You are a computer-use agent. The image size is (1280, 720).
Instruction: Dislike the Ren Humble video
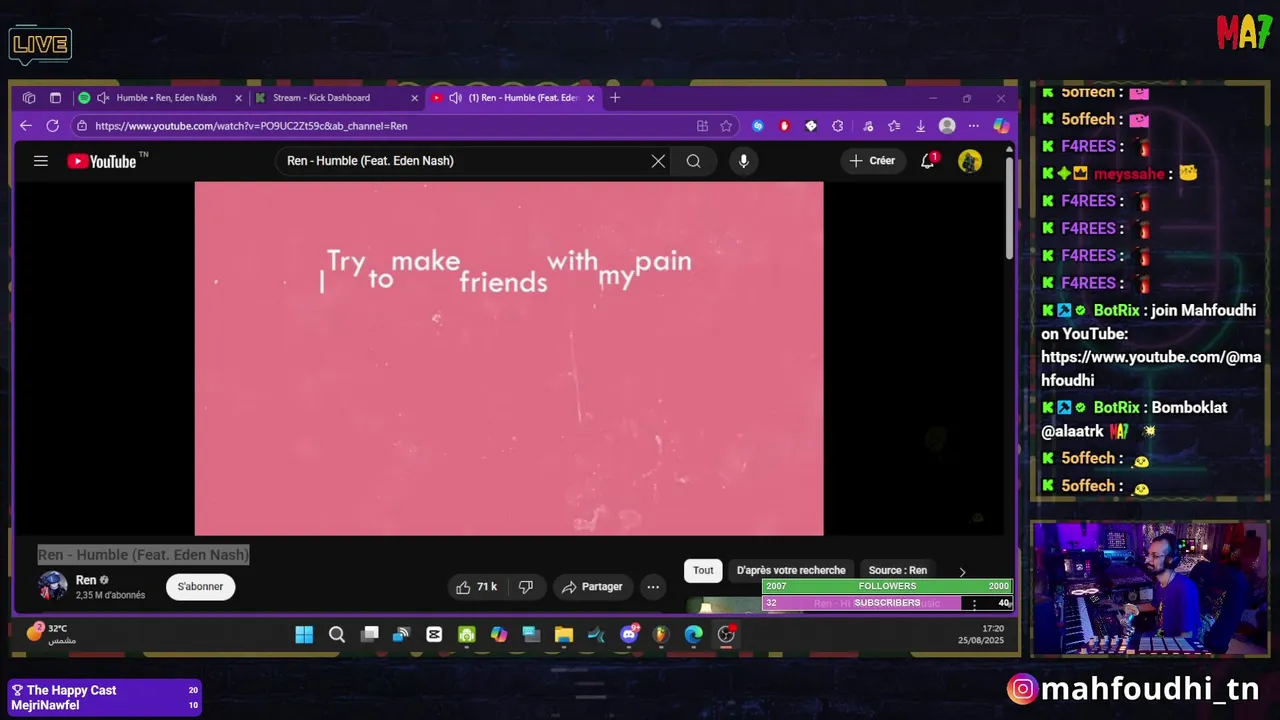pos(525,587)
